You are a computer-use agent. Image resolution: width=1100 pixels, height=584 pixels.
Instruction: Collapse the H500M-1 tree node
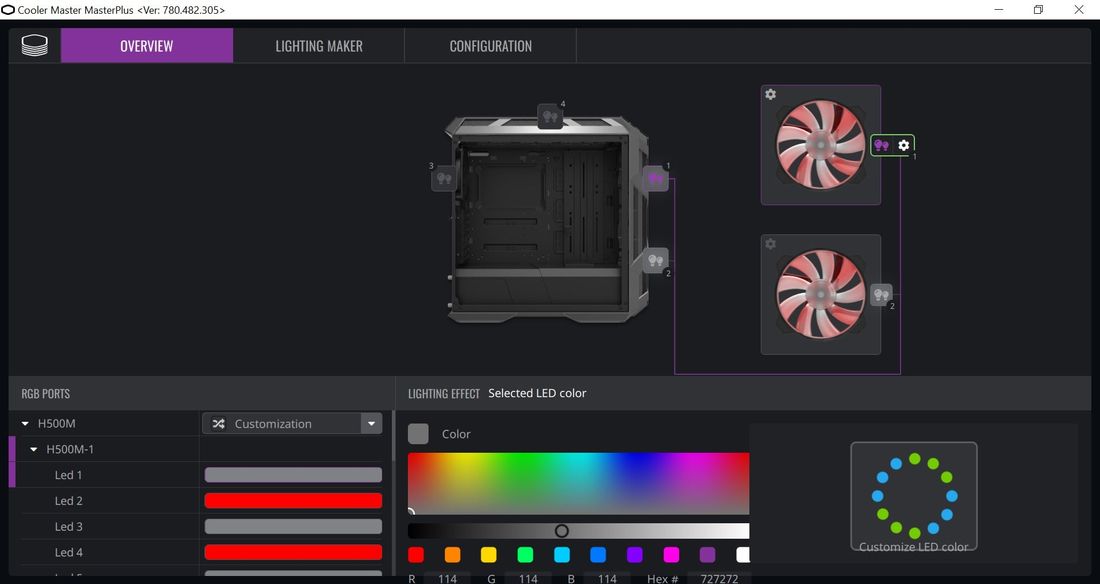tap(34, 449)
